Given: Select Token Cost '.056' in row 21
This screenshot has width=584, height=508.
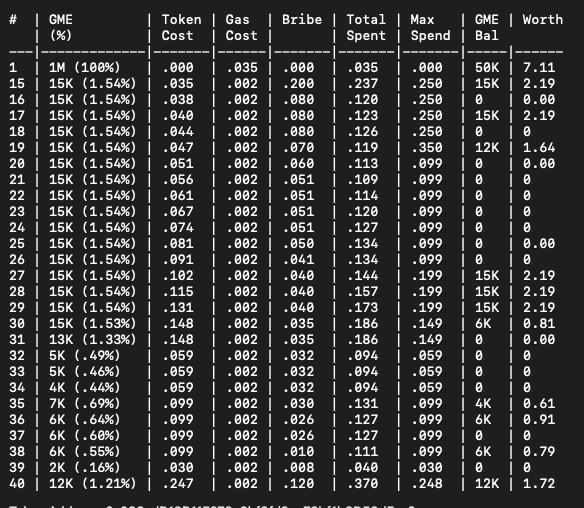Looking at the screenshot, I should [x=178, y=180].
